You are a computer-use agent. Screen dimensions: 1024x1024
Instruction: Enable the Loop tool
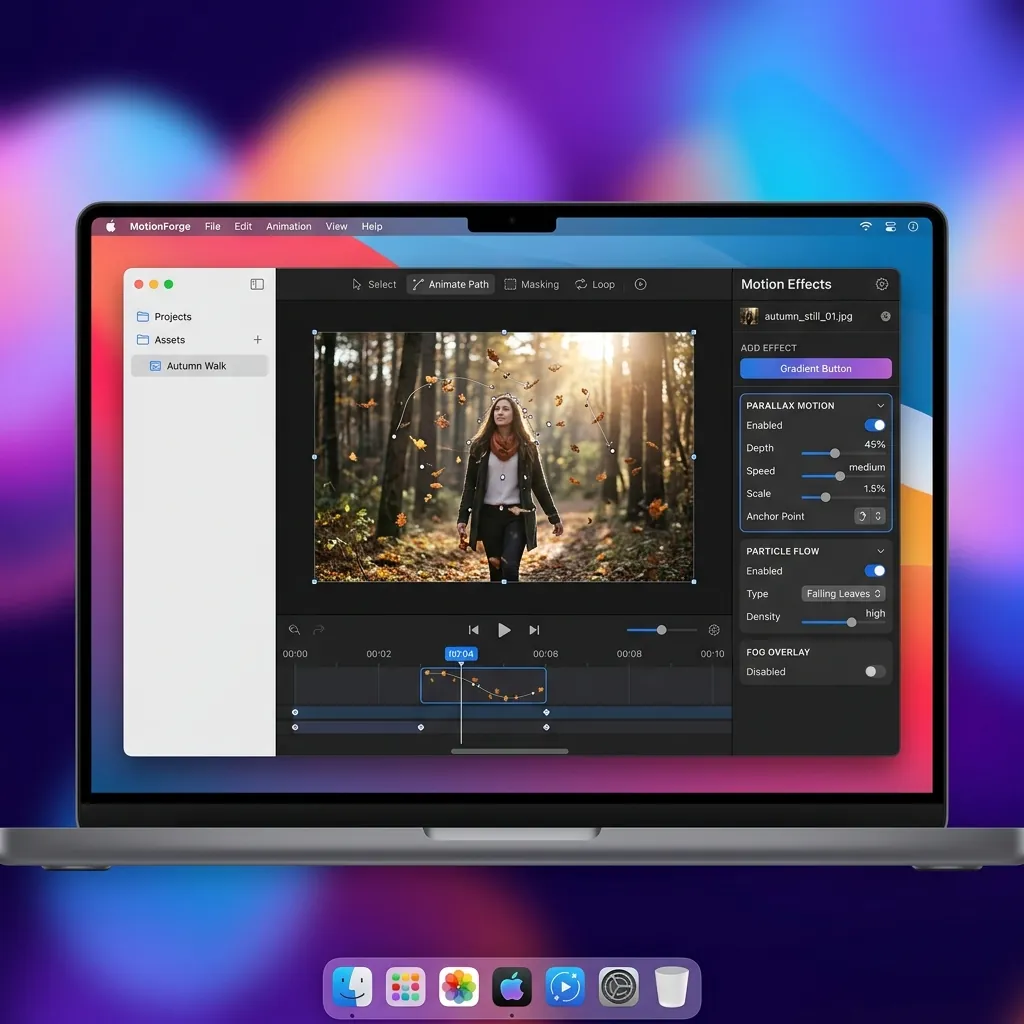595,284
